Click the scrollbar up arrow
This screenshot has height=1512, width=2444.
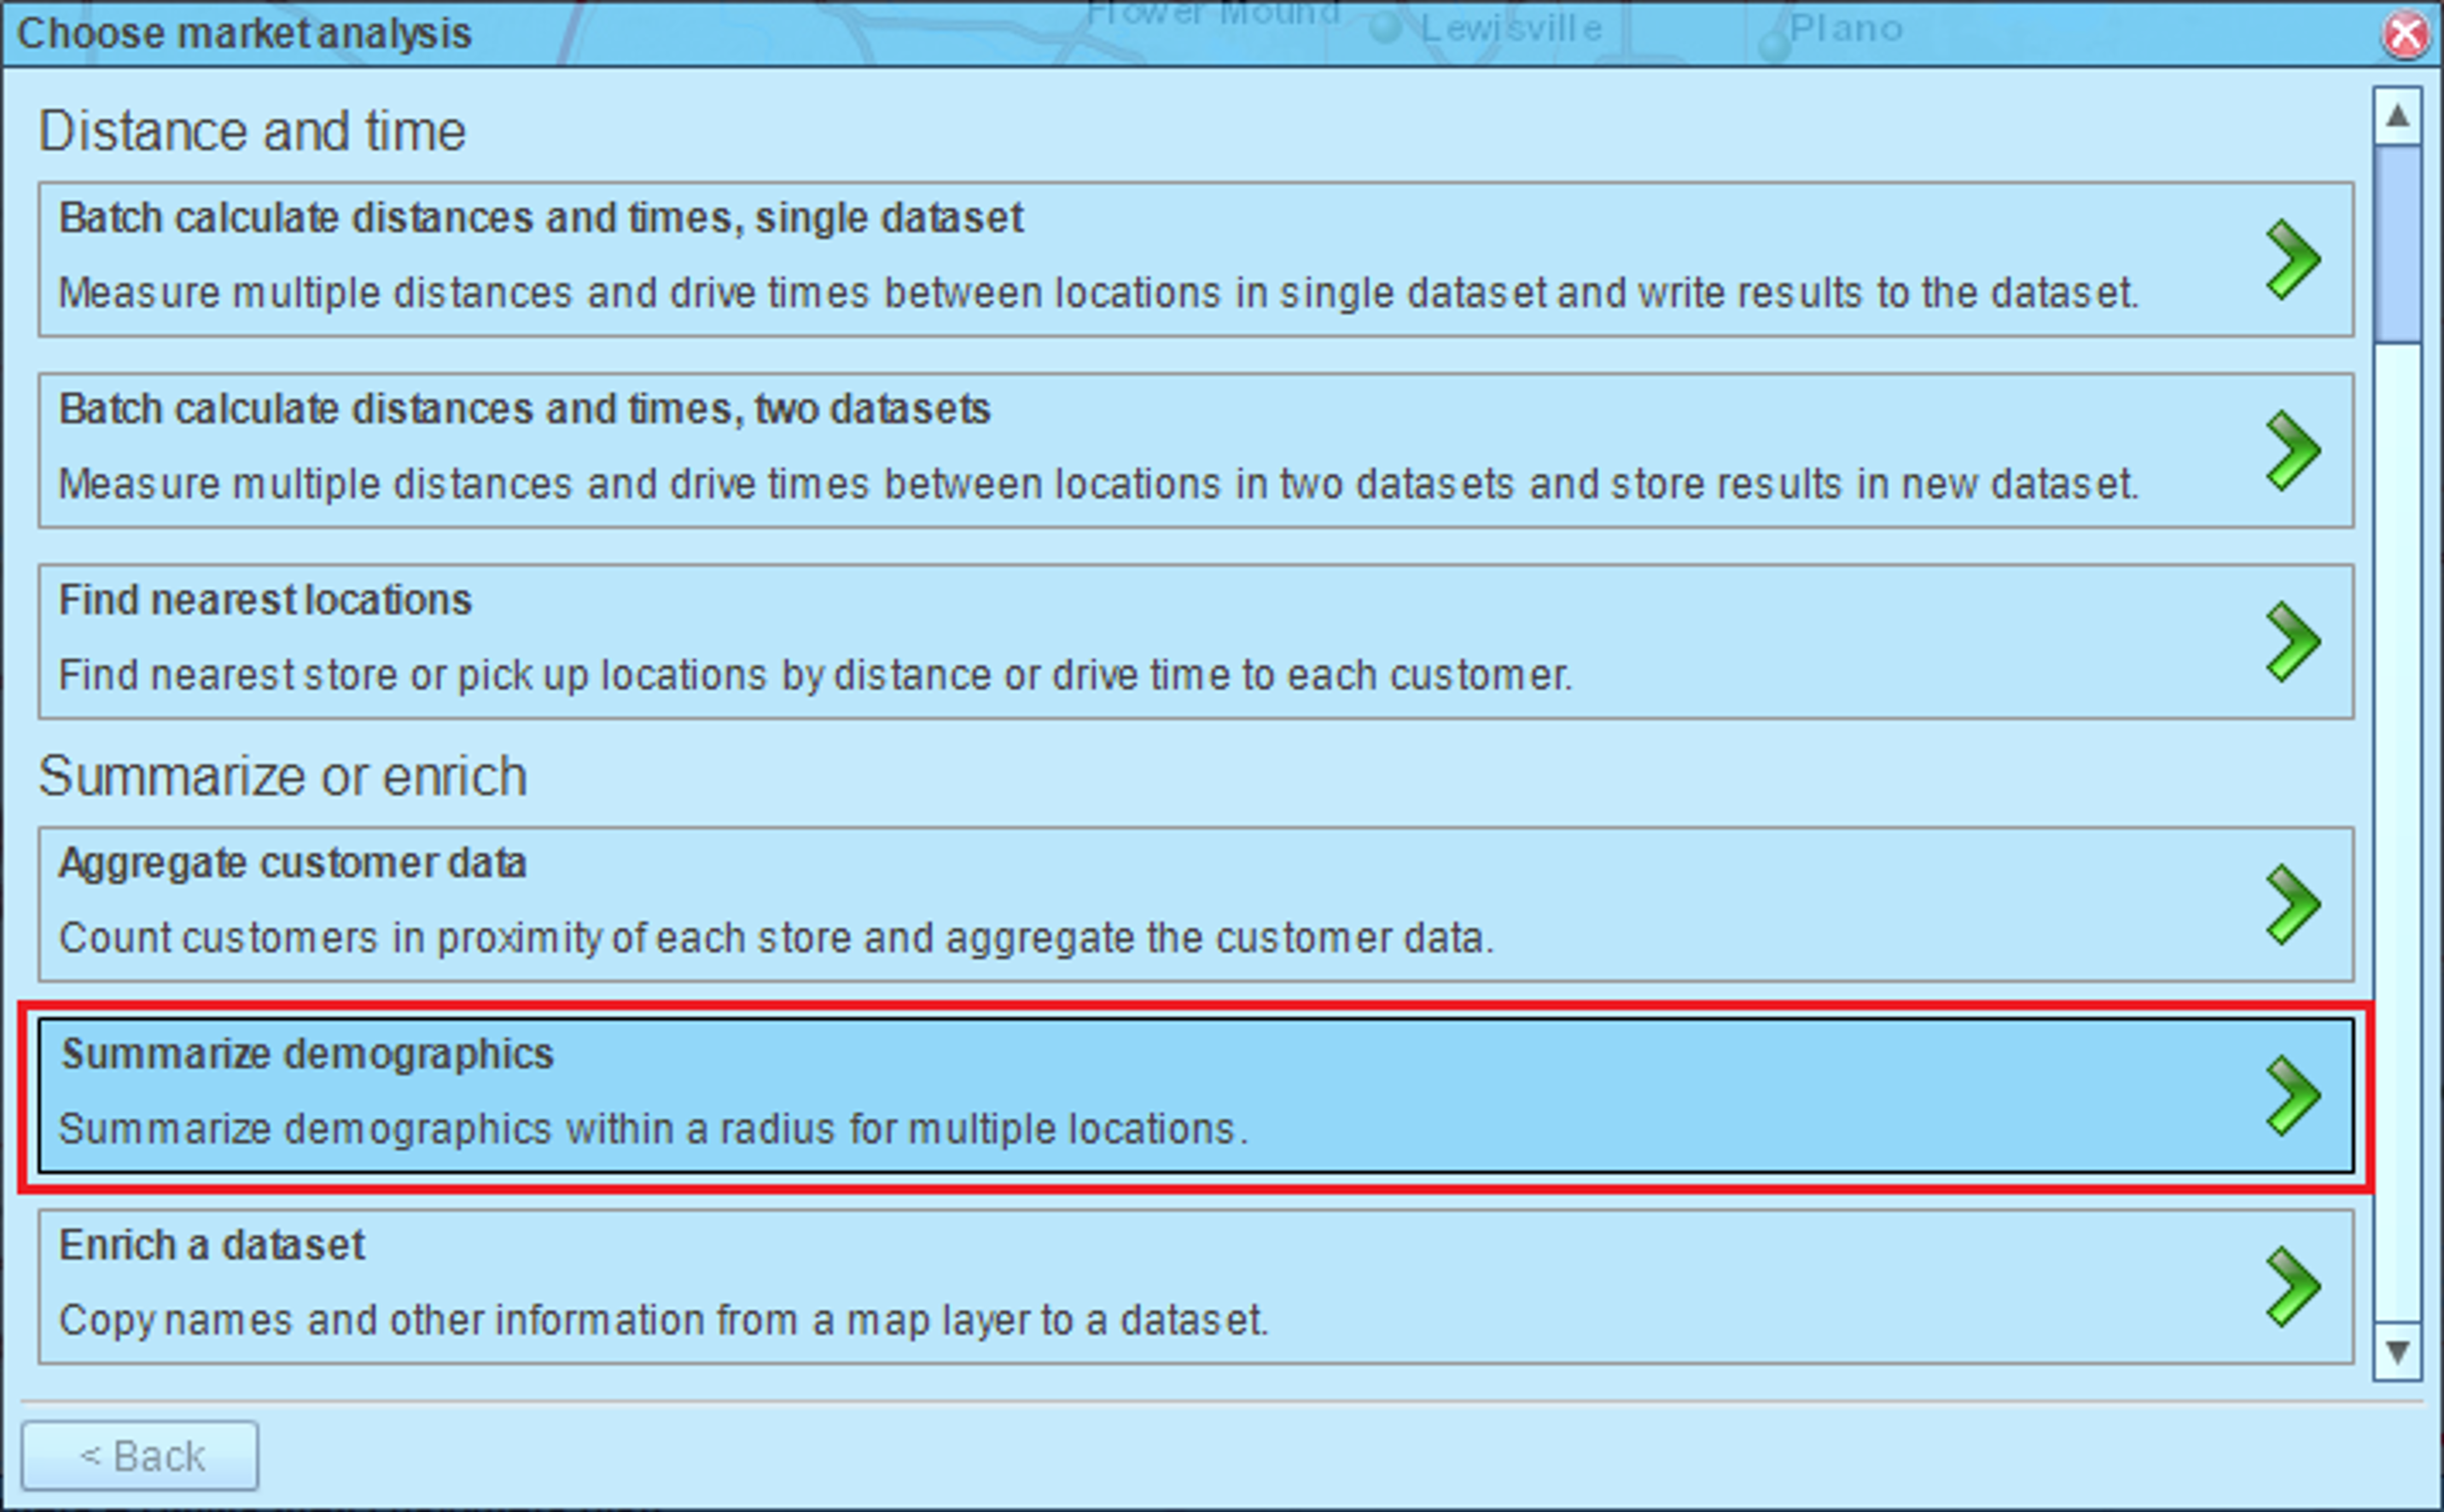click(2397, 116)
